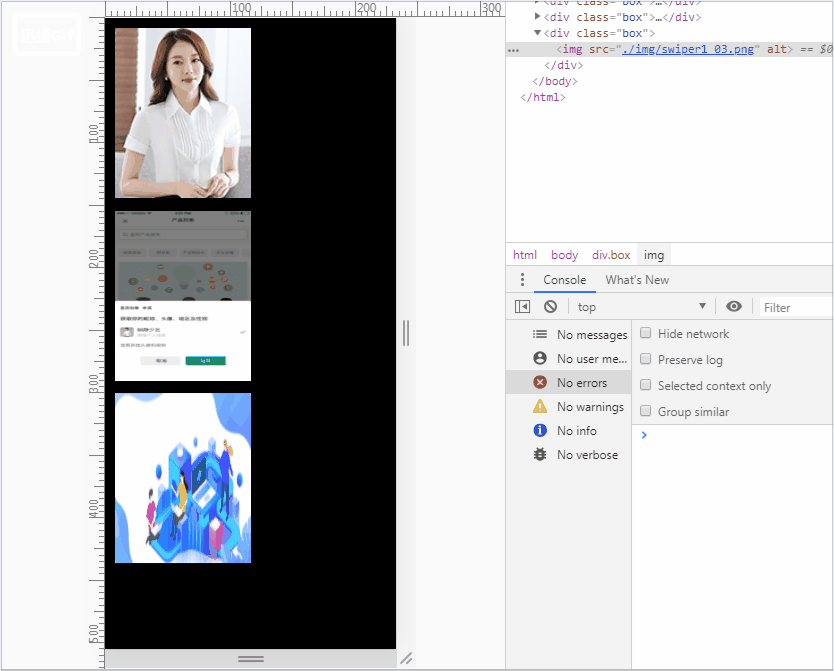
Task: Open the top JavaScript context dropdown
Action: point(642,307)
